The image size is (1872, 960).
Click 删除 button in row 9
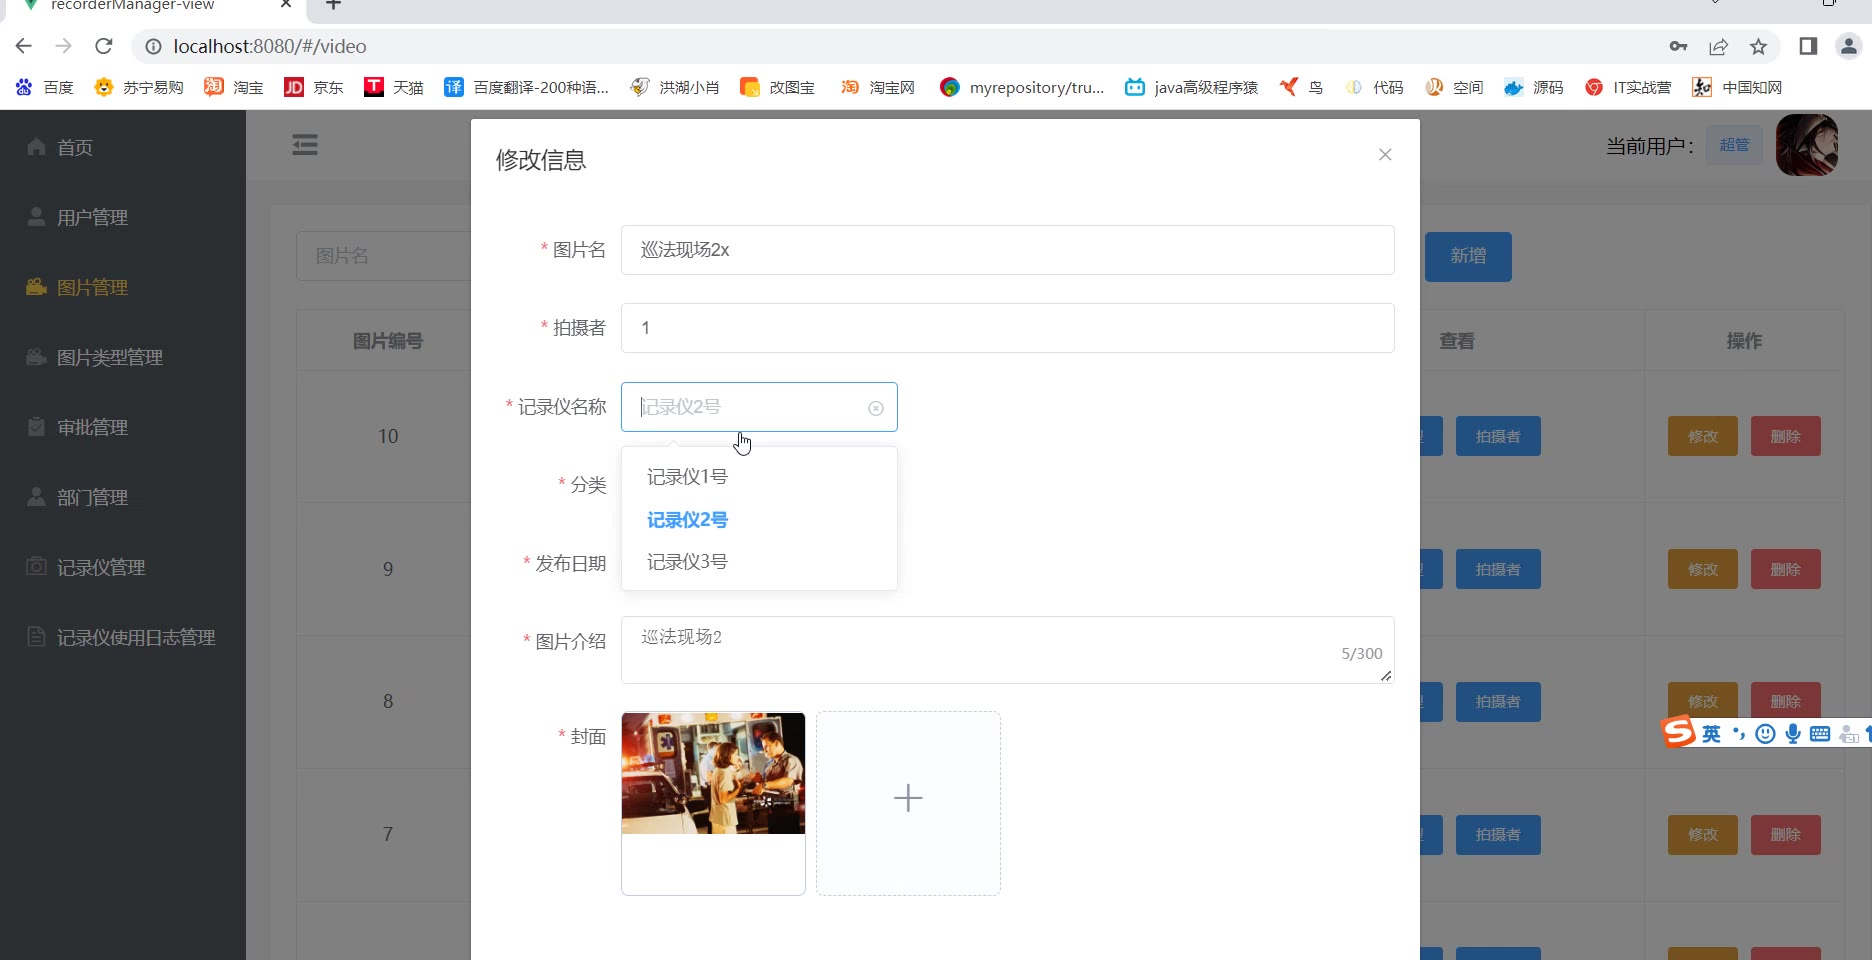pos(1786,569)
